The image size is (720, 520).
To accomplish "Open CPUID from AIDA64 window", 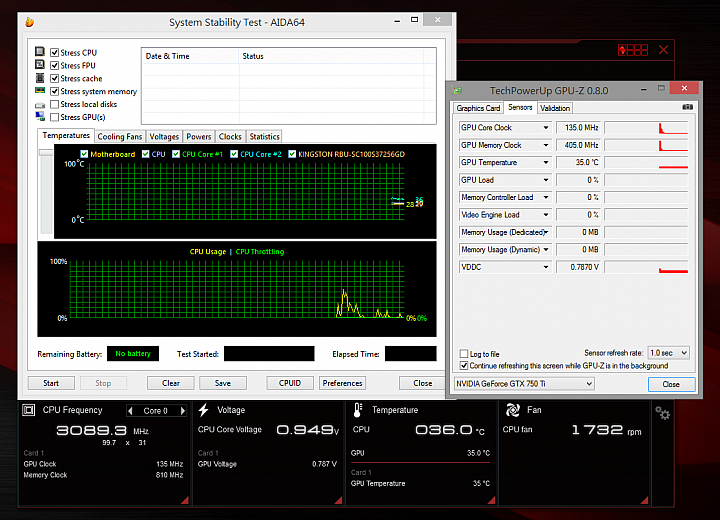I will coord(290,383).
